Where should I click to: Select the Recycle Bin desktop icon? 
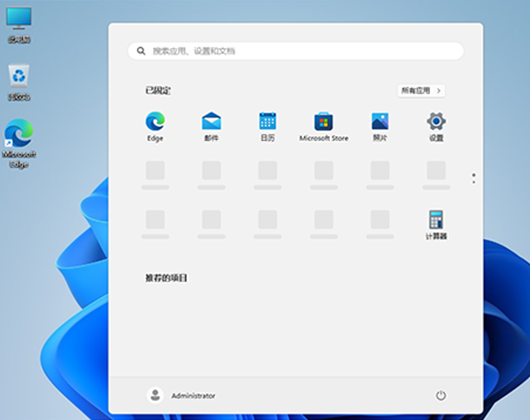click(19, 83)
